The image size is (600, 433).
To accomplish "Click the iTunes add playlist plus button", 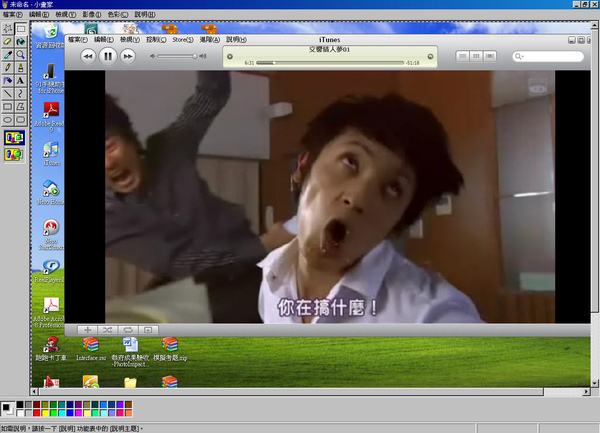I will click(x=87, y=330).
